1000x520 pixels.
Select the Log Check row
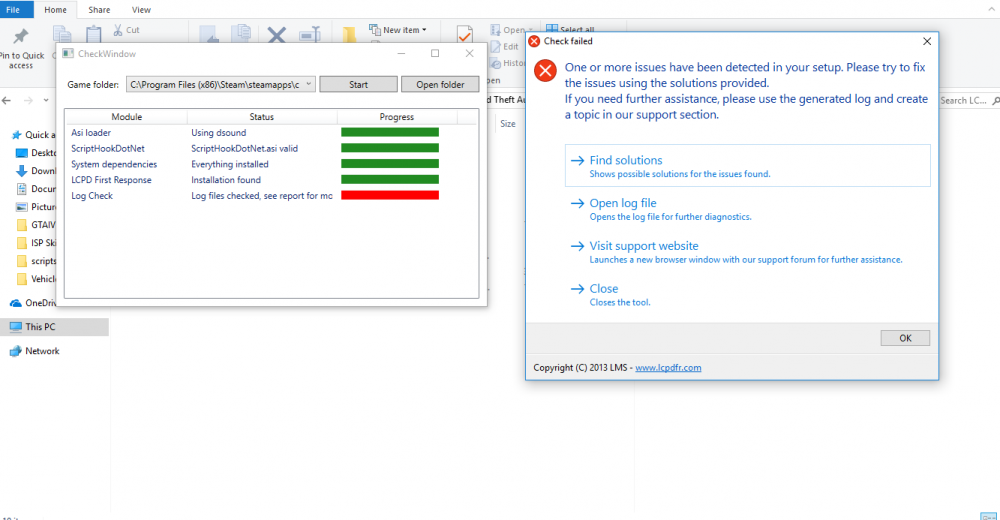click(x=271, y=196)
